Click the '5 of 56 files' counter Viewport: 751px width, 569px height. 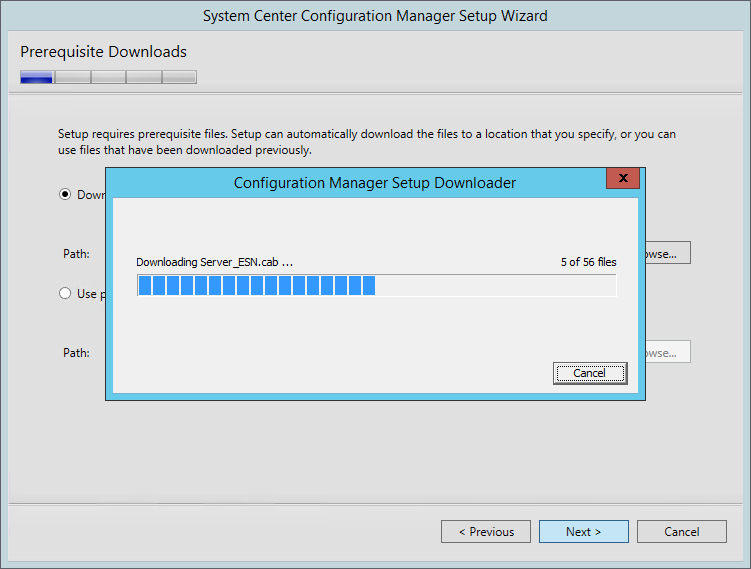589,262
